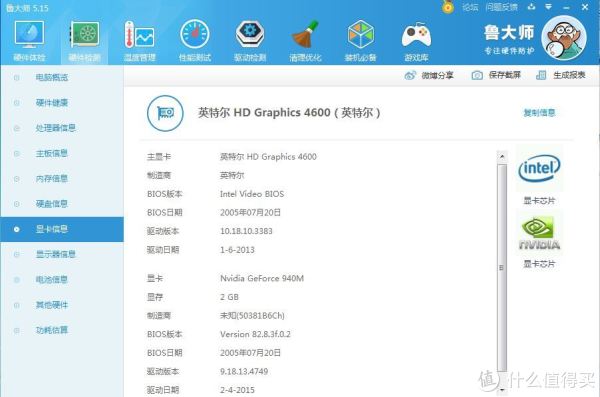
Task: Open 硬件体检 hardware checkup icon
Action: tap(29, 40)
